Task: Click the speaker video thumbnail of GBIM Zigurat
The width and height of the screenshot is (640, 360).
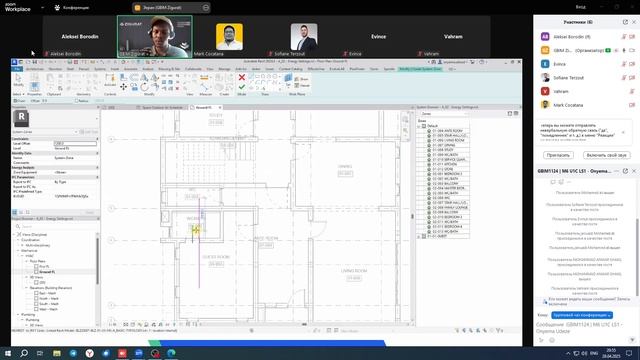Action: [x=155, y=36]
